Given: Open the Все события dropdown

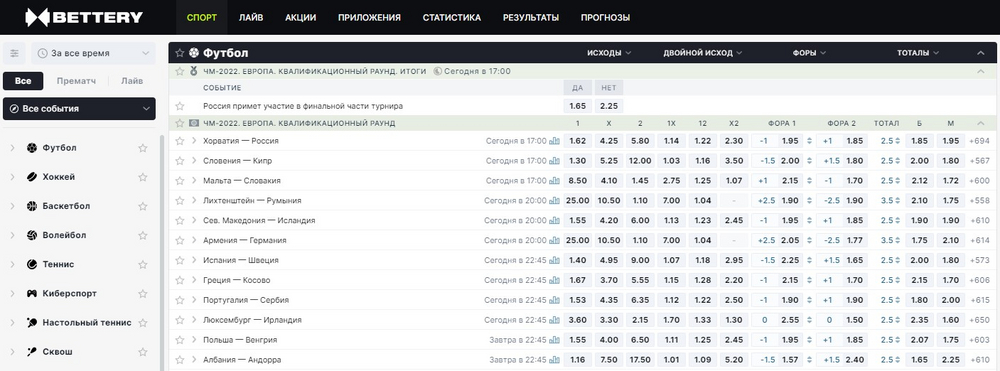Looking at the screenshot, I should pos(79,108).
